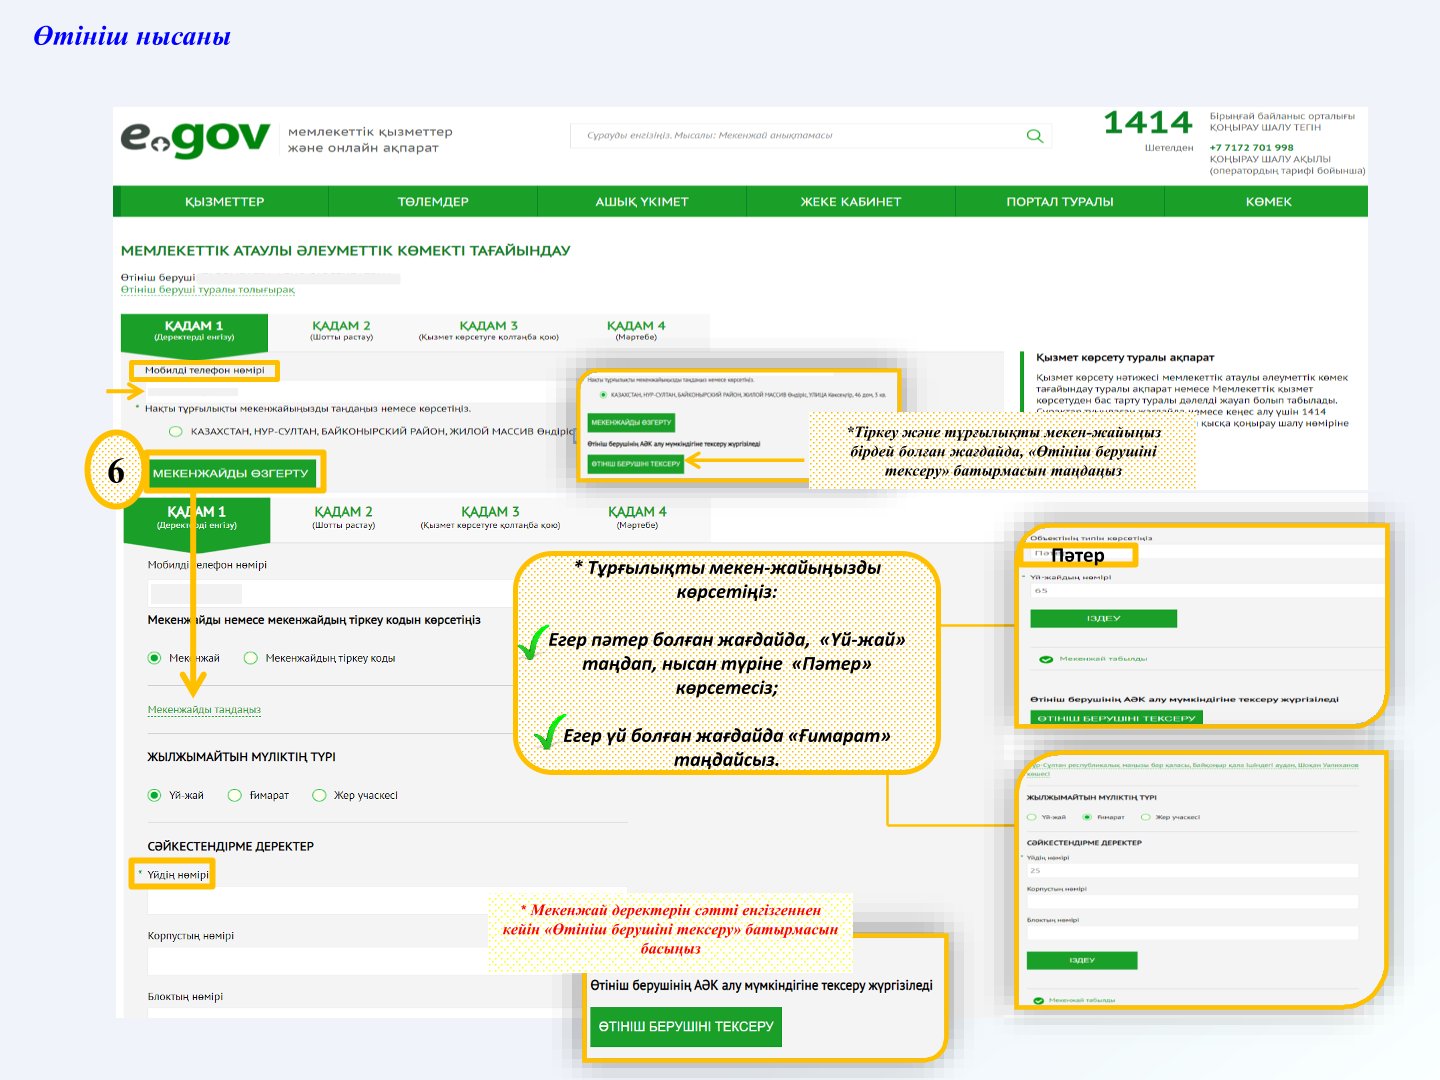Select the Мекенжай radio button
This screenshot has width=1440, height=1080.
[154, 658]
